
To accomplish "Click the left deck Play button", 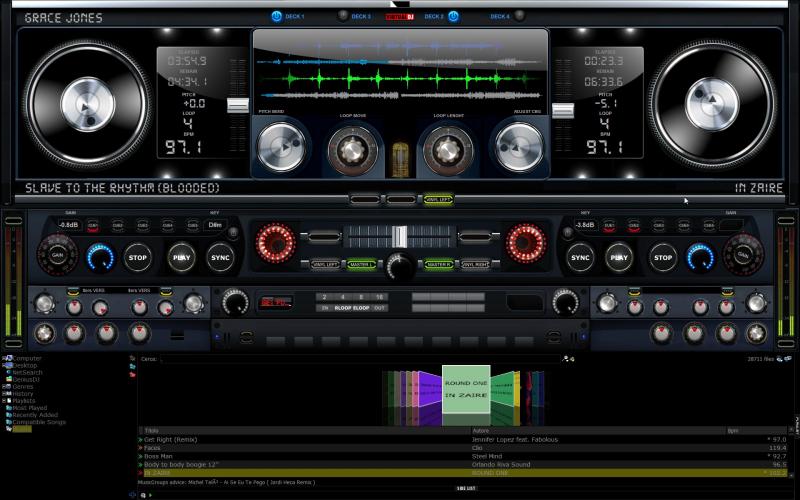I will pyautogui.click(x=182, y=258).
